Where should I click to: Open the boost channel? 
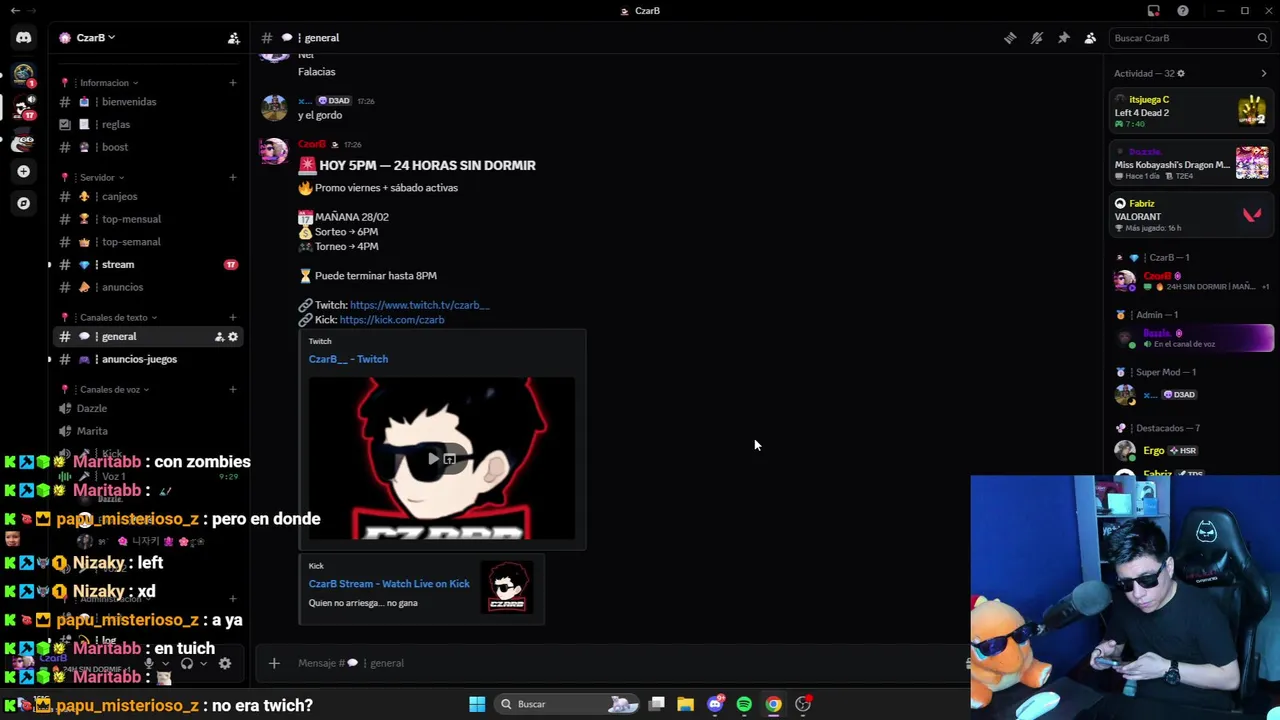point(148,147)
